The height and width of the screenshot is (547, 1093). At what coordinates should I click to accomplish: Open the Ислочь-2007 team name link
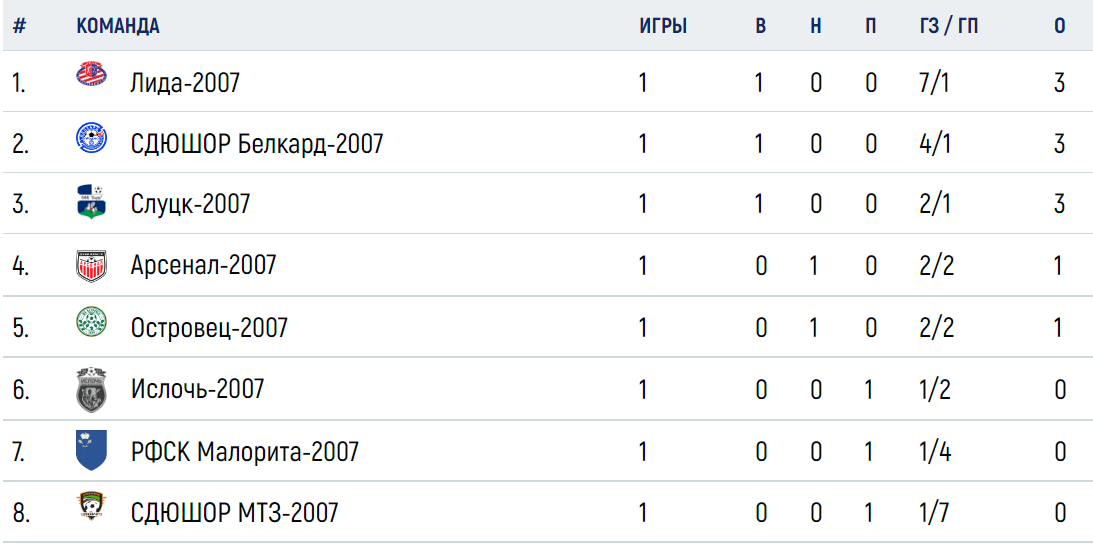coord(197,388)
